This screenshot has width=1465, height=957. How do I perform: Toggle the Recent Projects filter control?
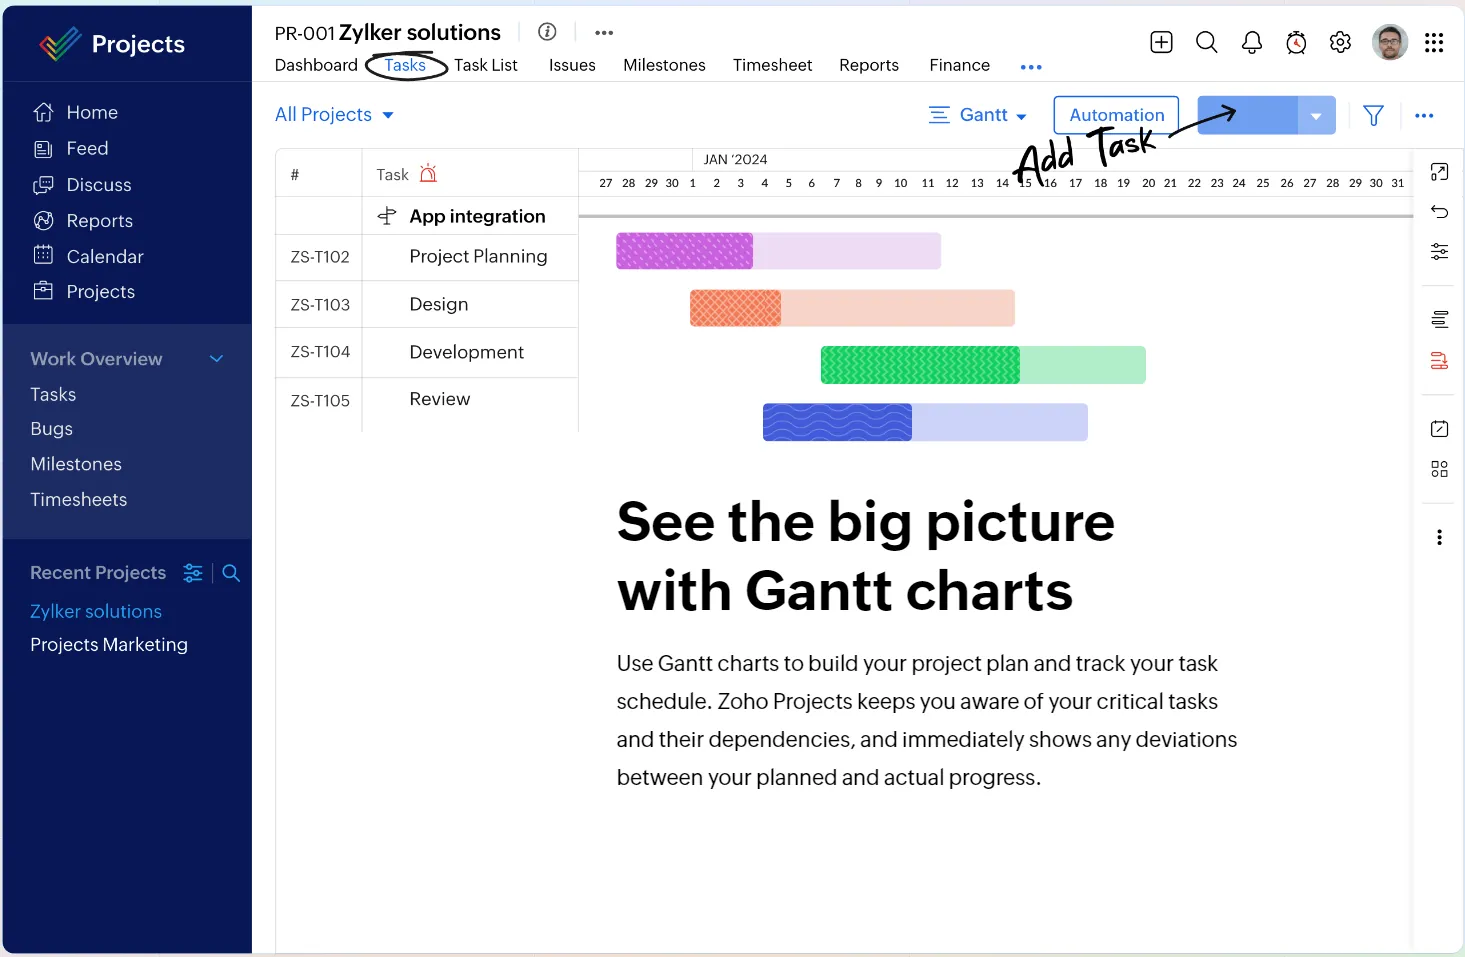[193, 573]
